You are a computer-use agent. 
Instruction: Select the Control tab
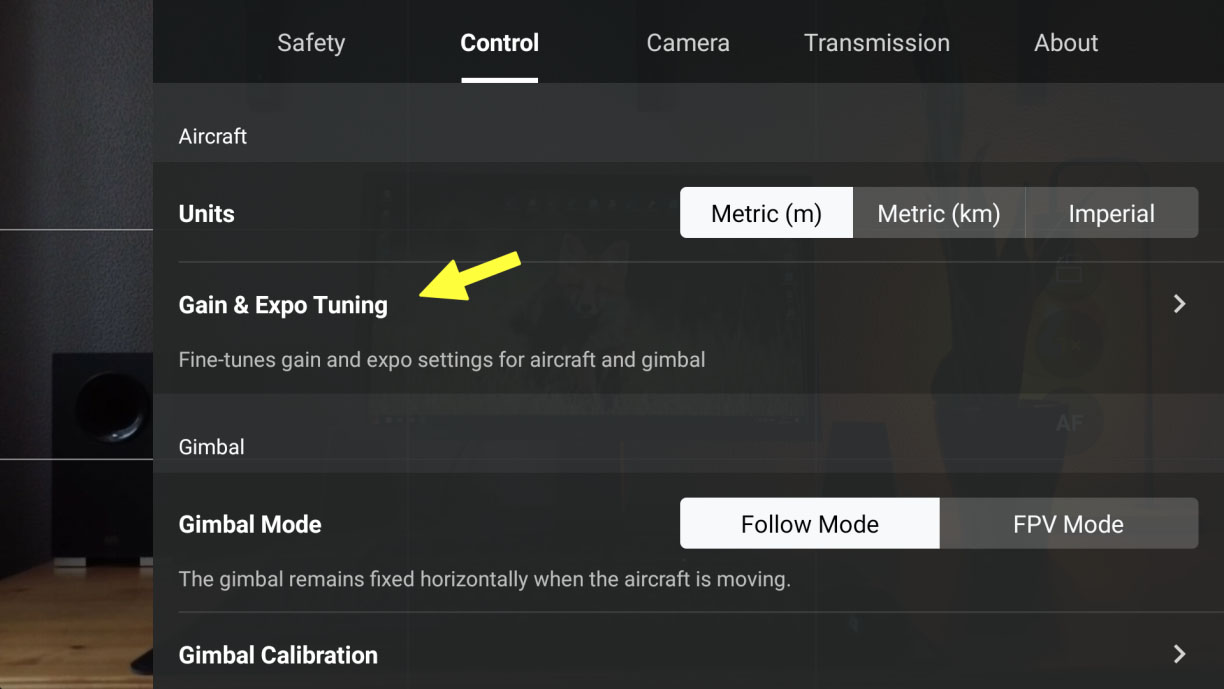click(499, 43)
